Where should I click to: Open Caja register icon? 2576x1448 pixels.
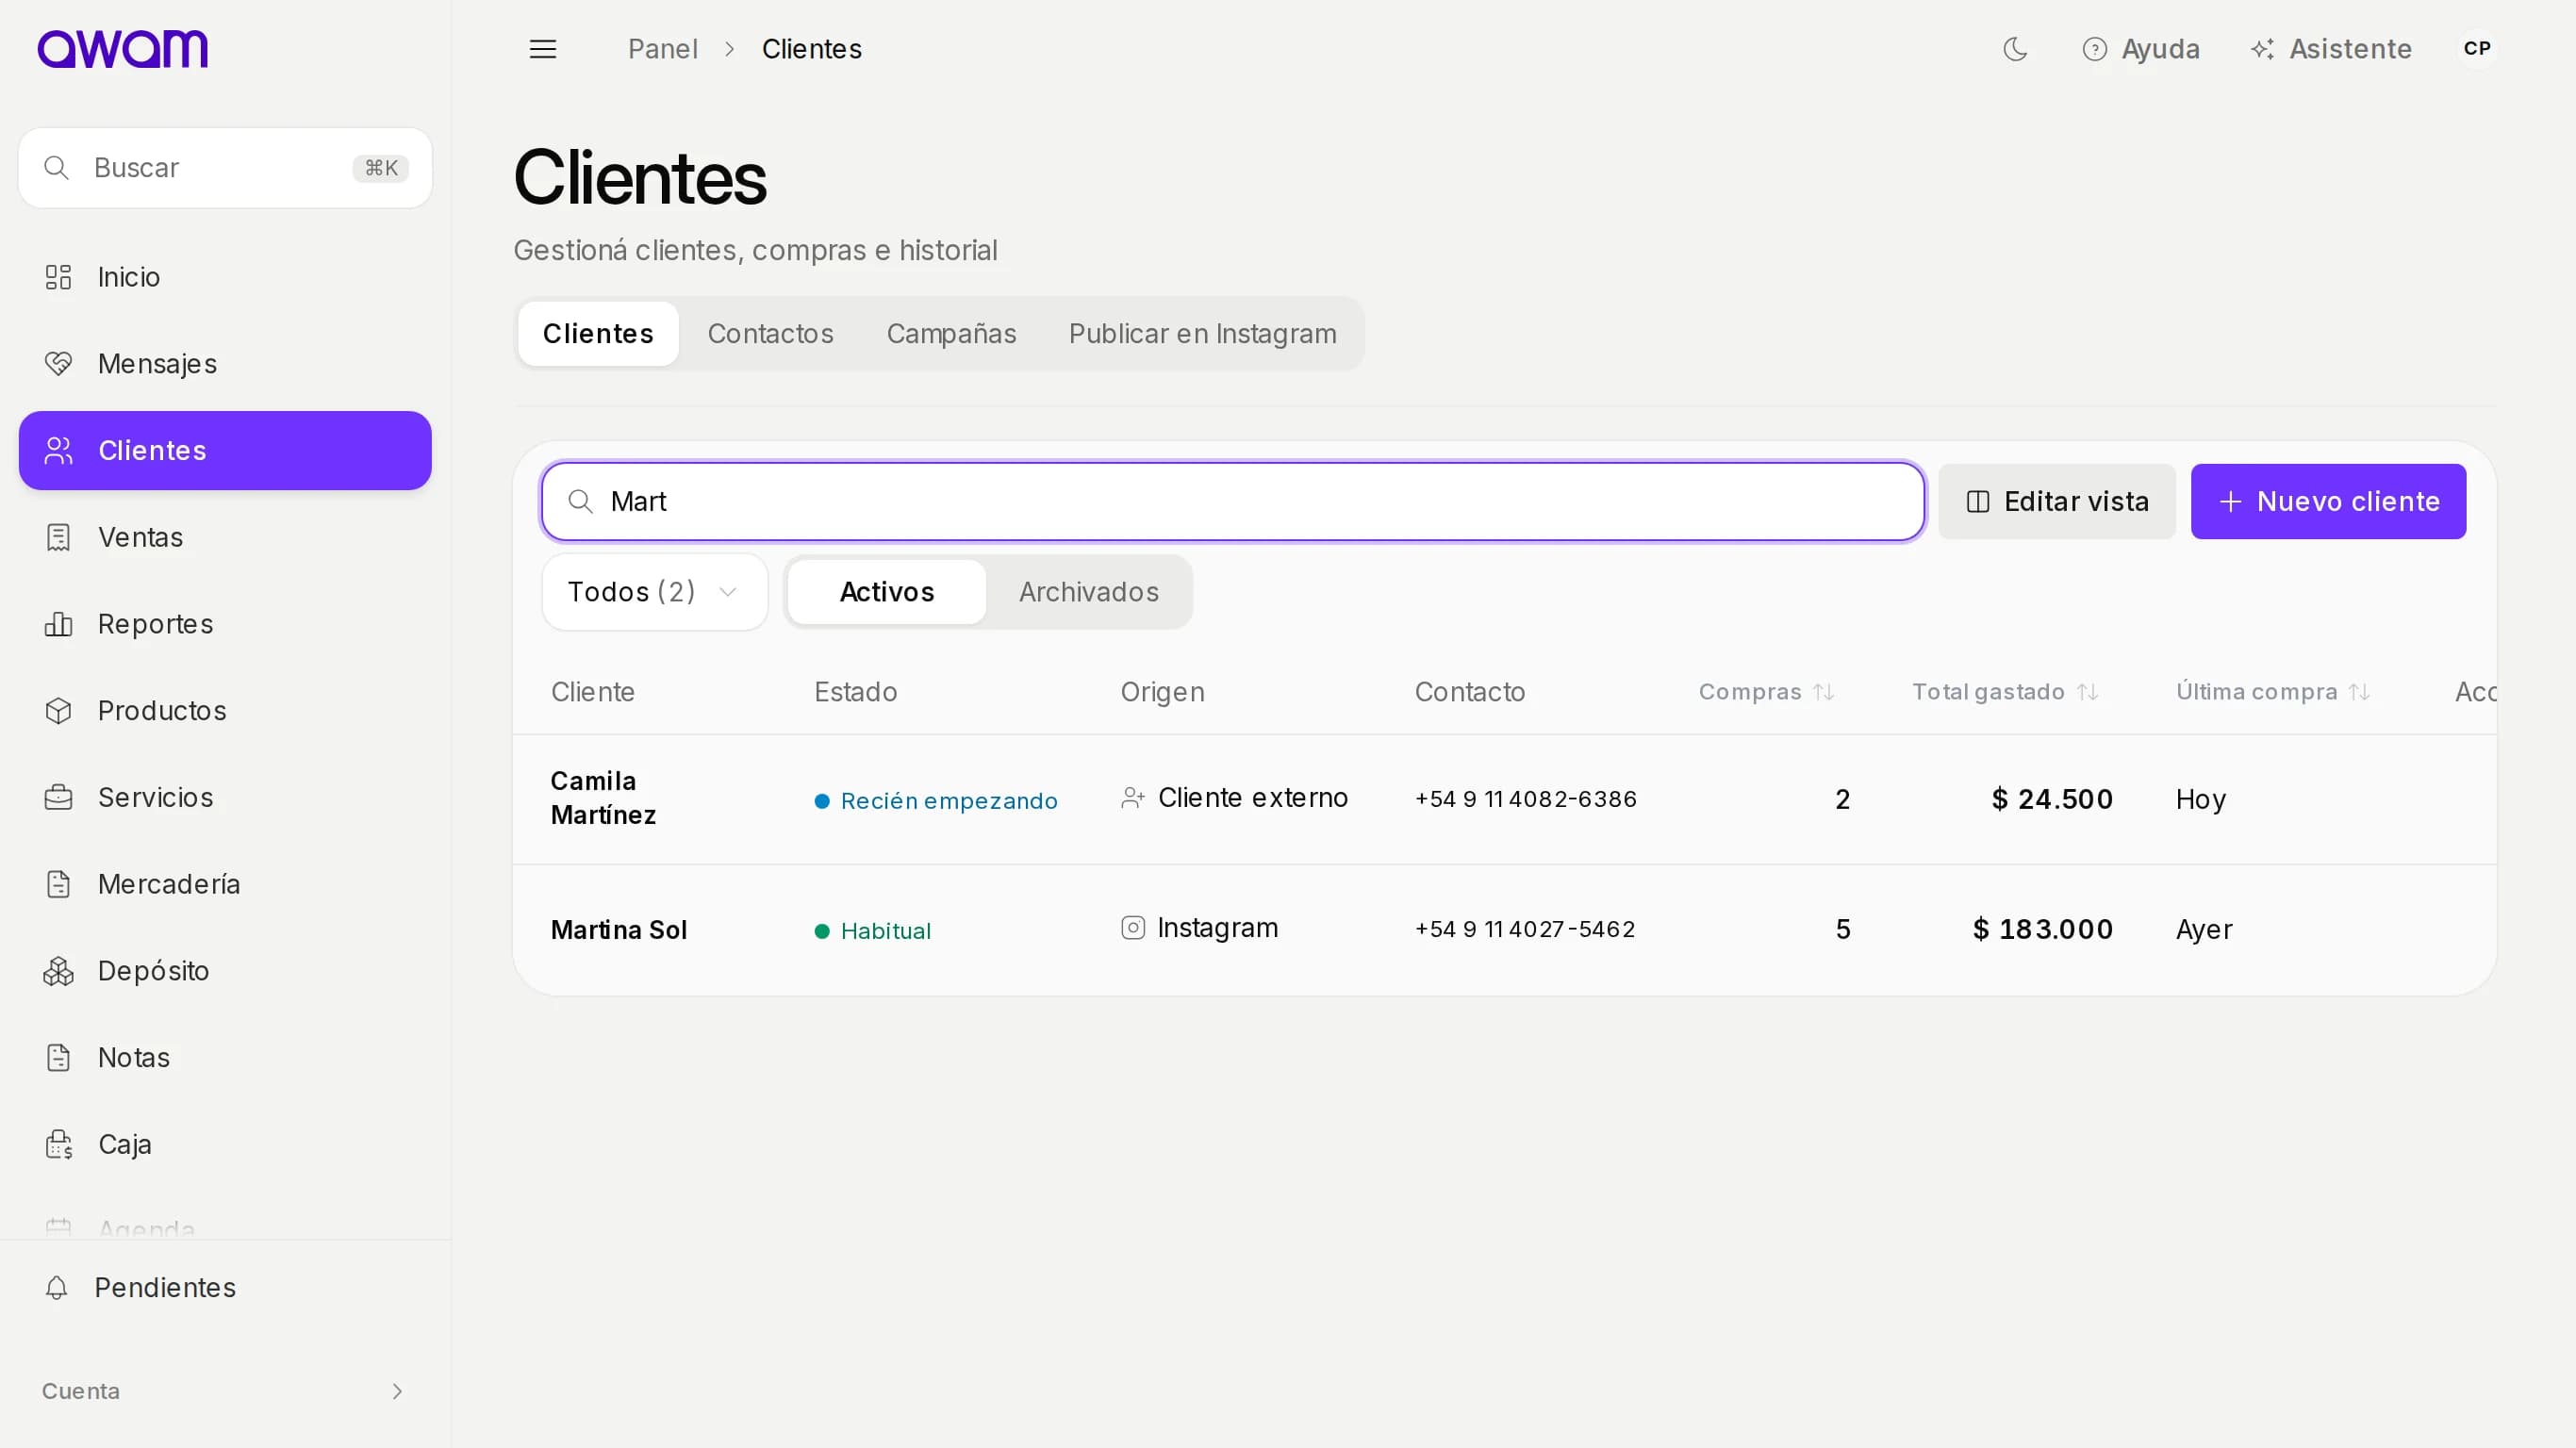click(59, 1144)
